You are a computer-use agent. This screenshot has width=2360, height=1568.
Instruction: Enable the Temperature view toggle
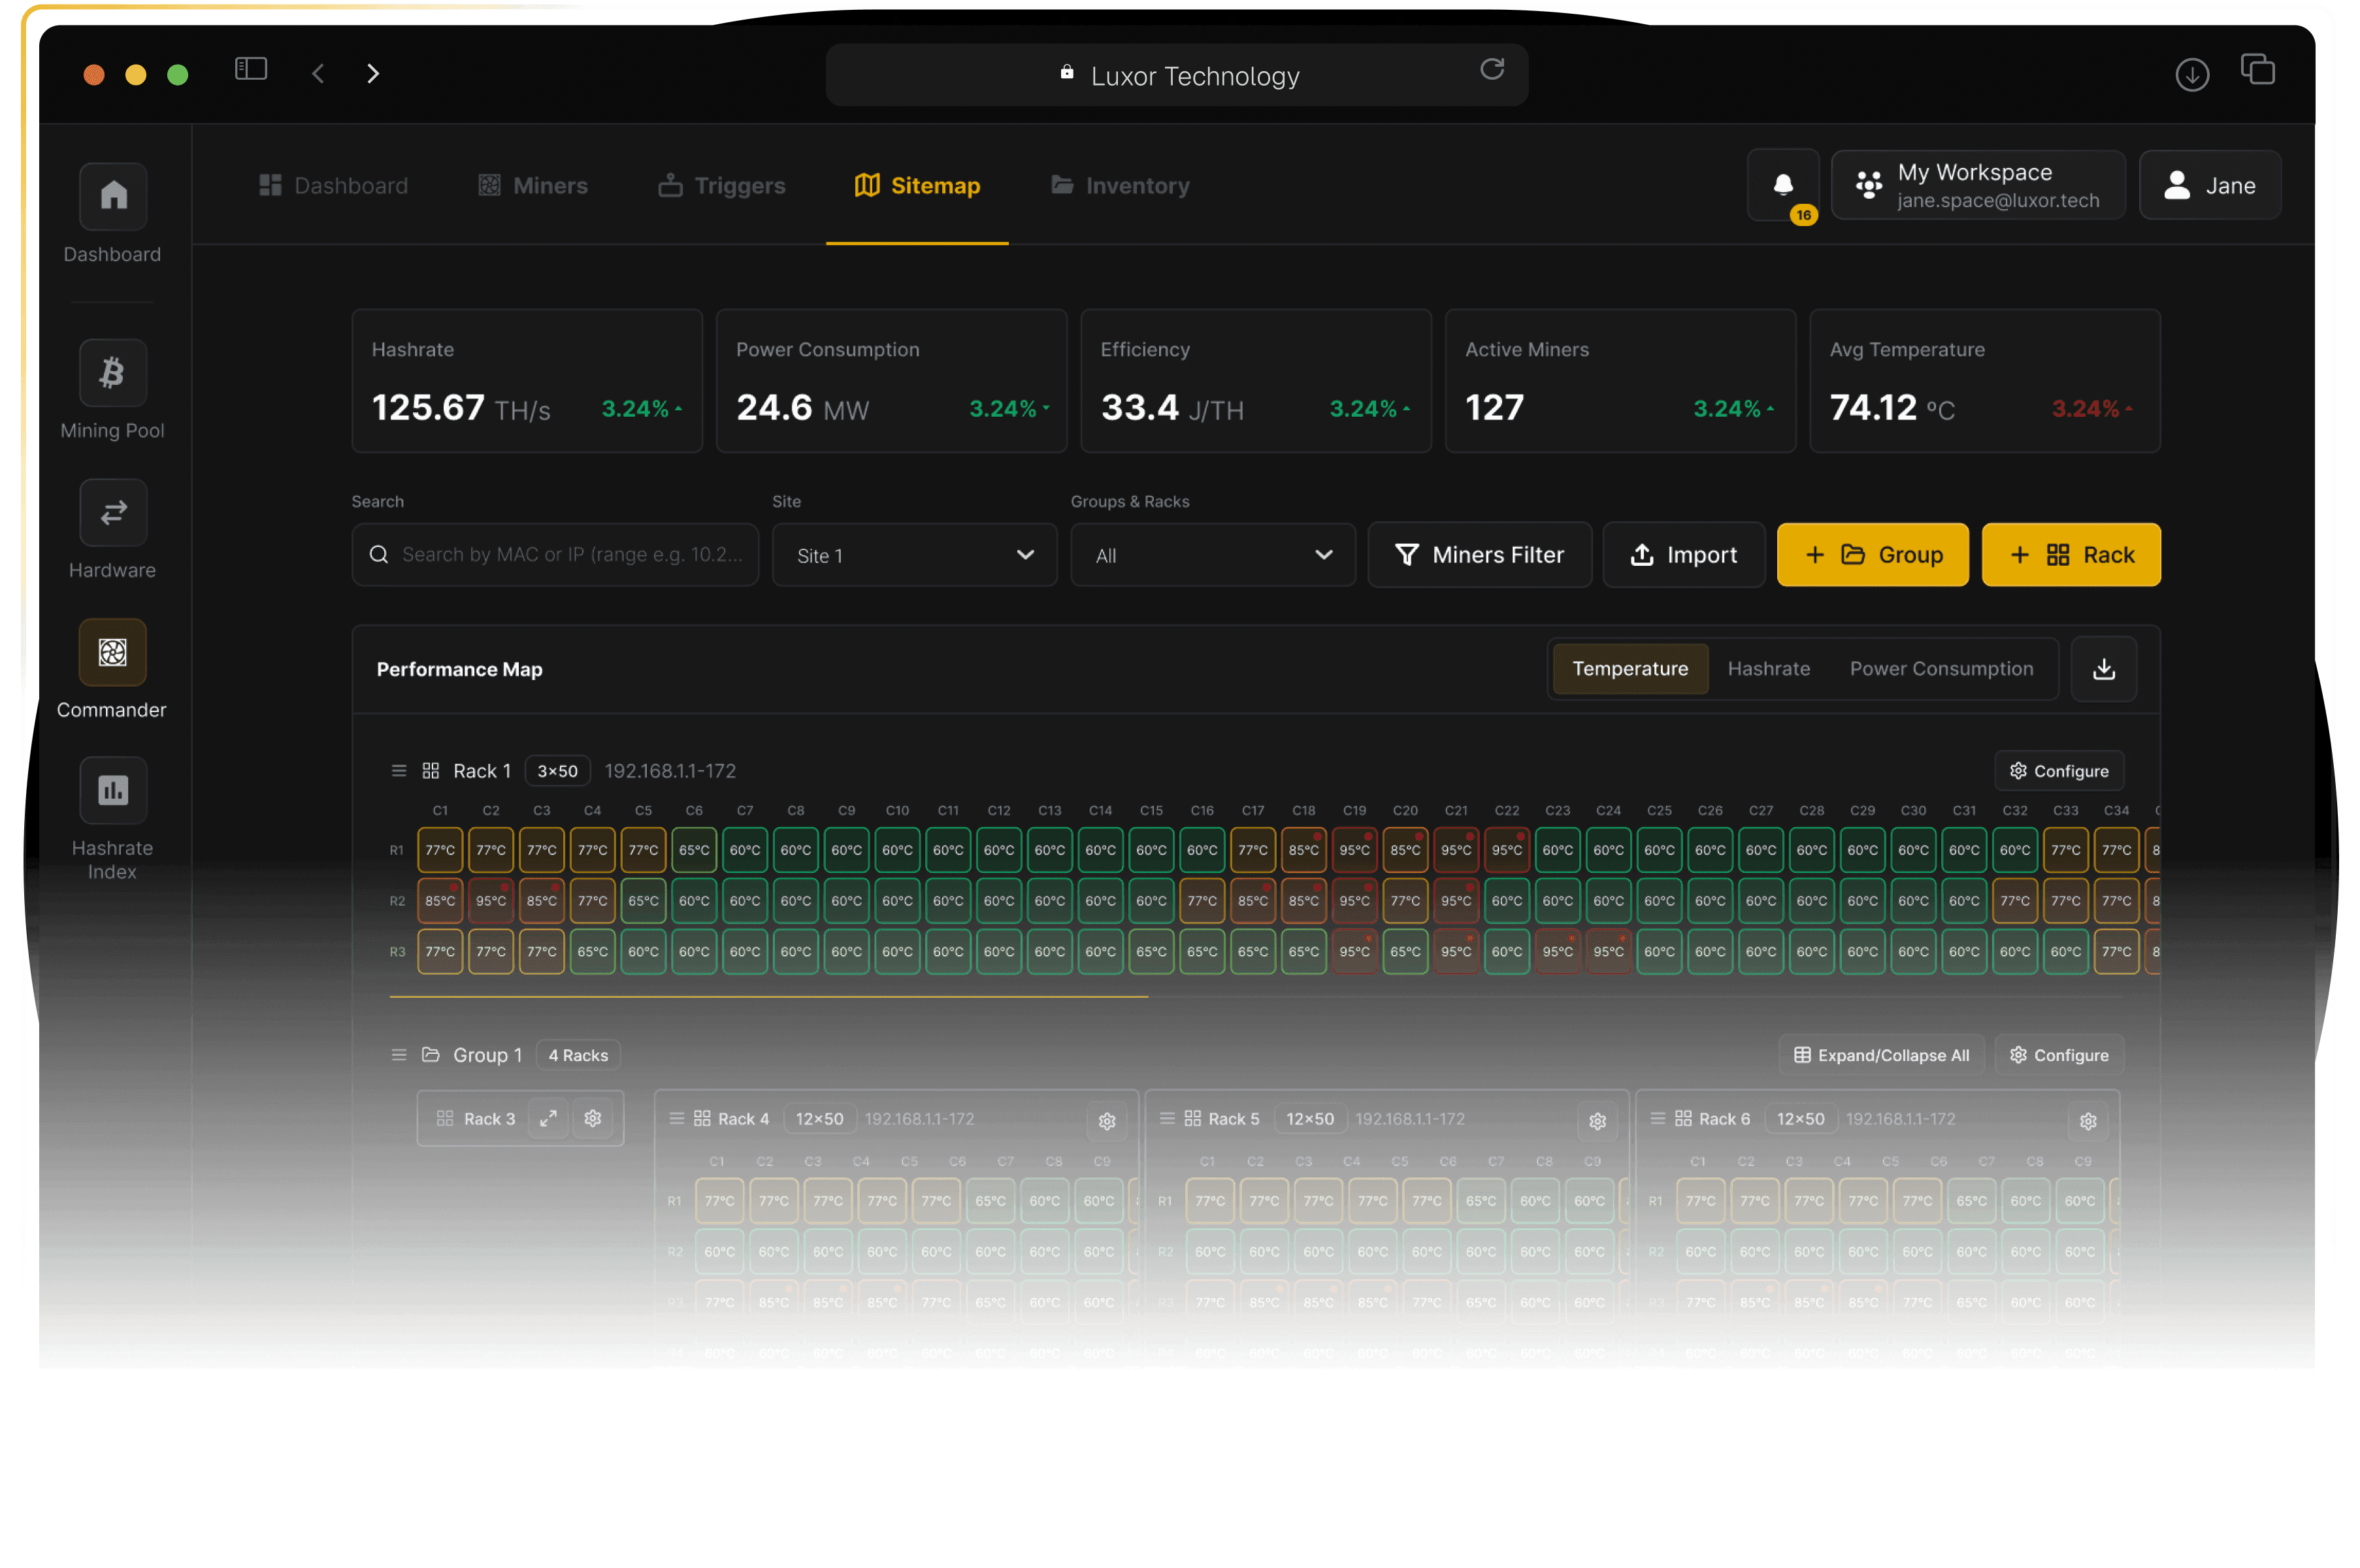1629,668
